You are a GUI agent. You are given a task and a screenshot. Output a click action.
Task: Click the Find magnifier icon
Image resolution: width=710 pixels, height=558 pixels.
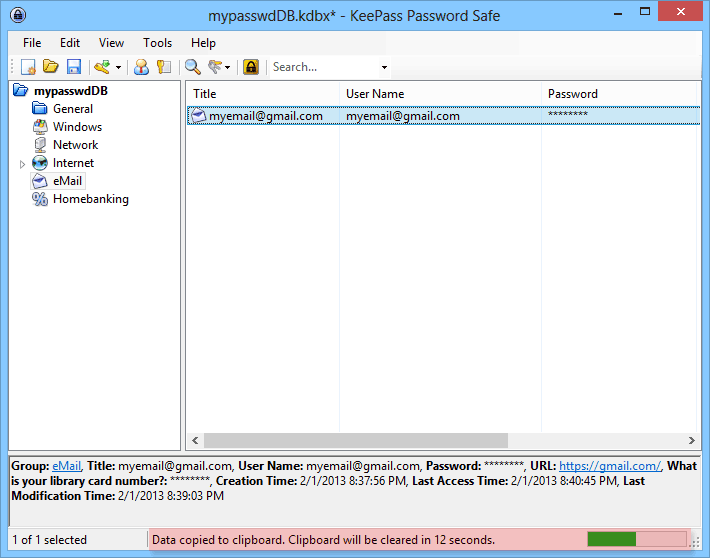tap(192, 67)
